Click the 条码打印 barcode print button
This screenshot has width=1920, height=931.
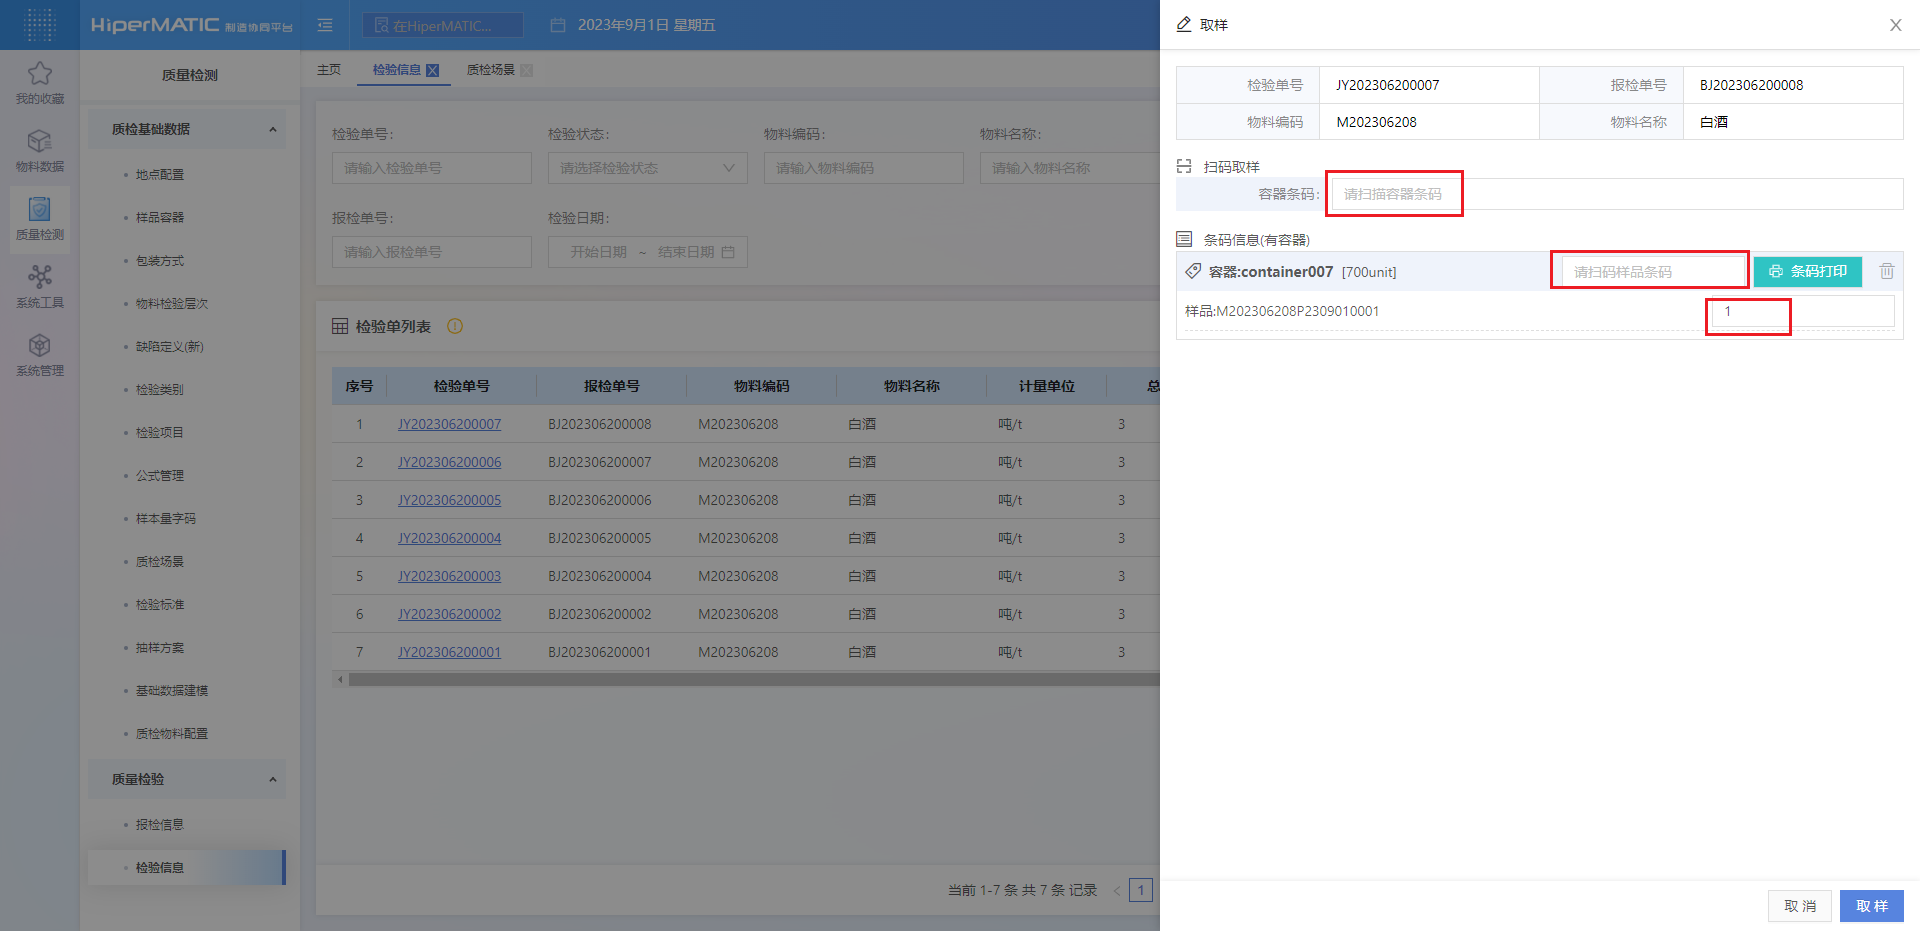point(1808,271)
